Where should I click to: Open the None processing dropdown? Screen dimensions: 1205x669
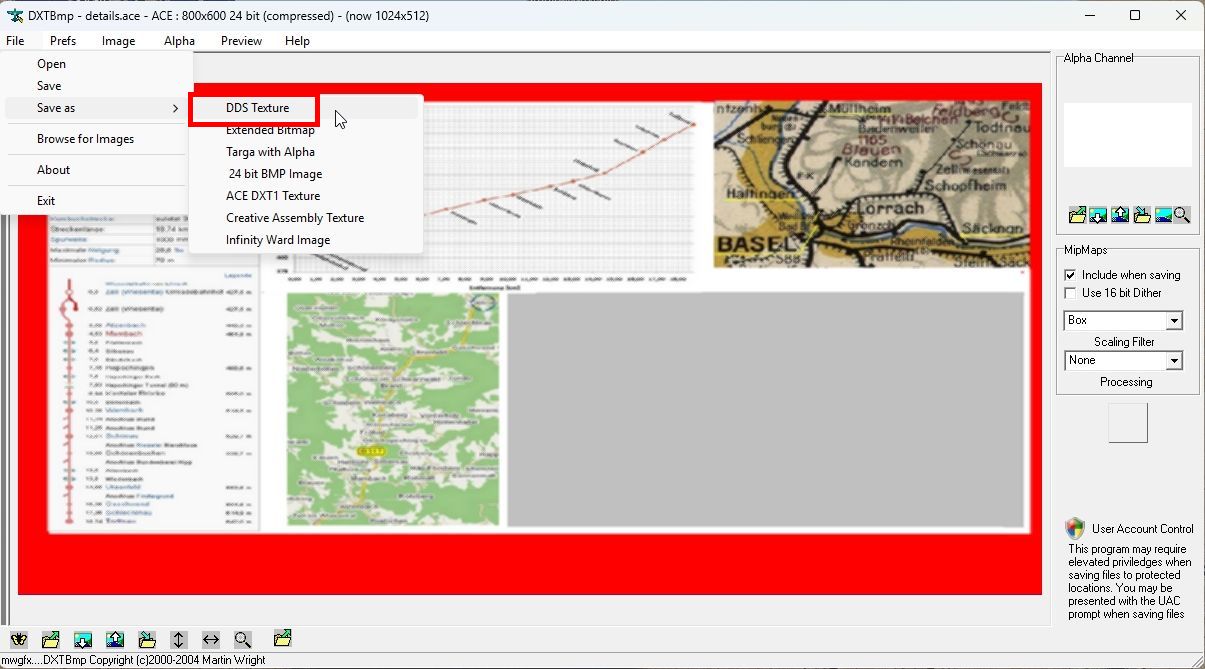tap(1174, 361)
